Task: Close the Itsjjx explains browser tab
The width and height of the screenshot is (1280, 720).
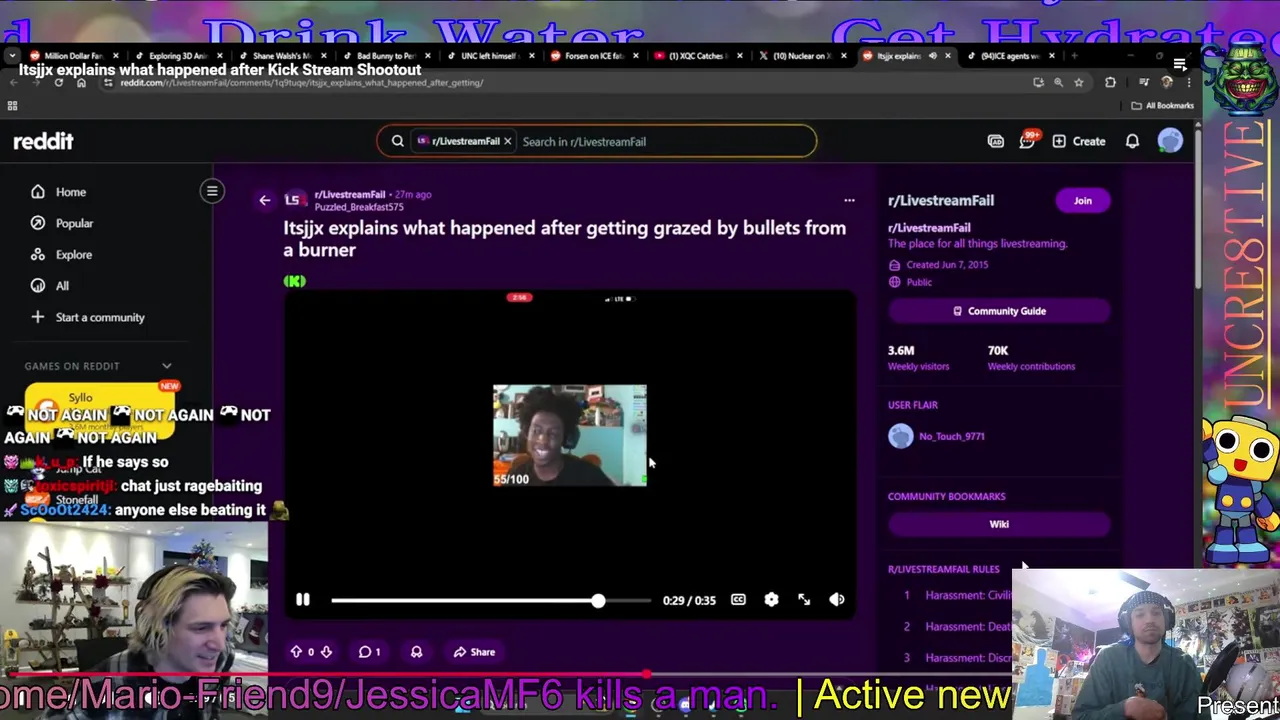Action: coord(947,56)
